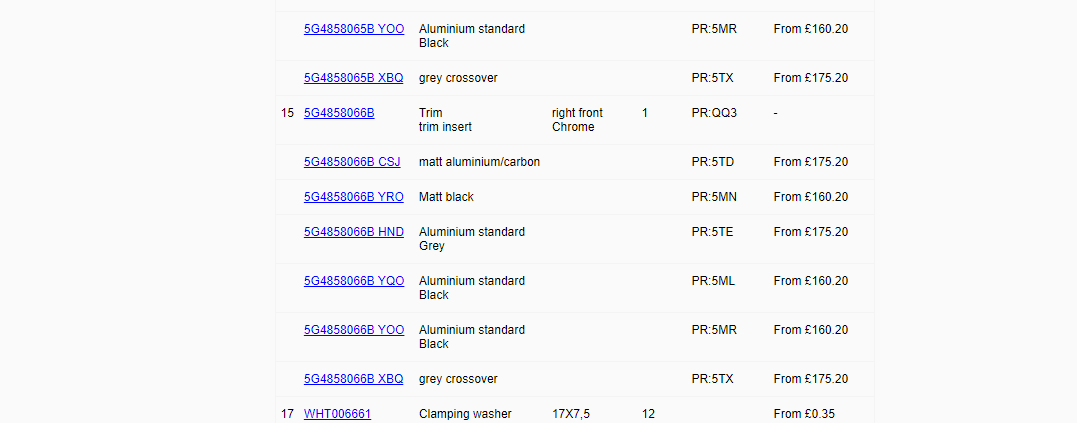The image size is (1077, 423).
Task: Open the 5G4858066B Trim part link
Action: click(x=339, y=113)
